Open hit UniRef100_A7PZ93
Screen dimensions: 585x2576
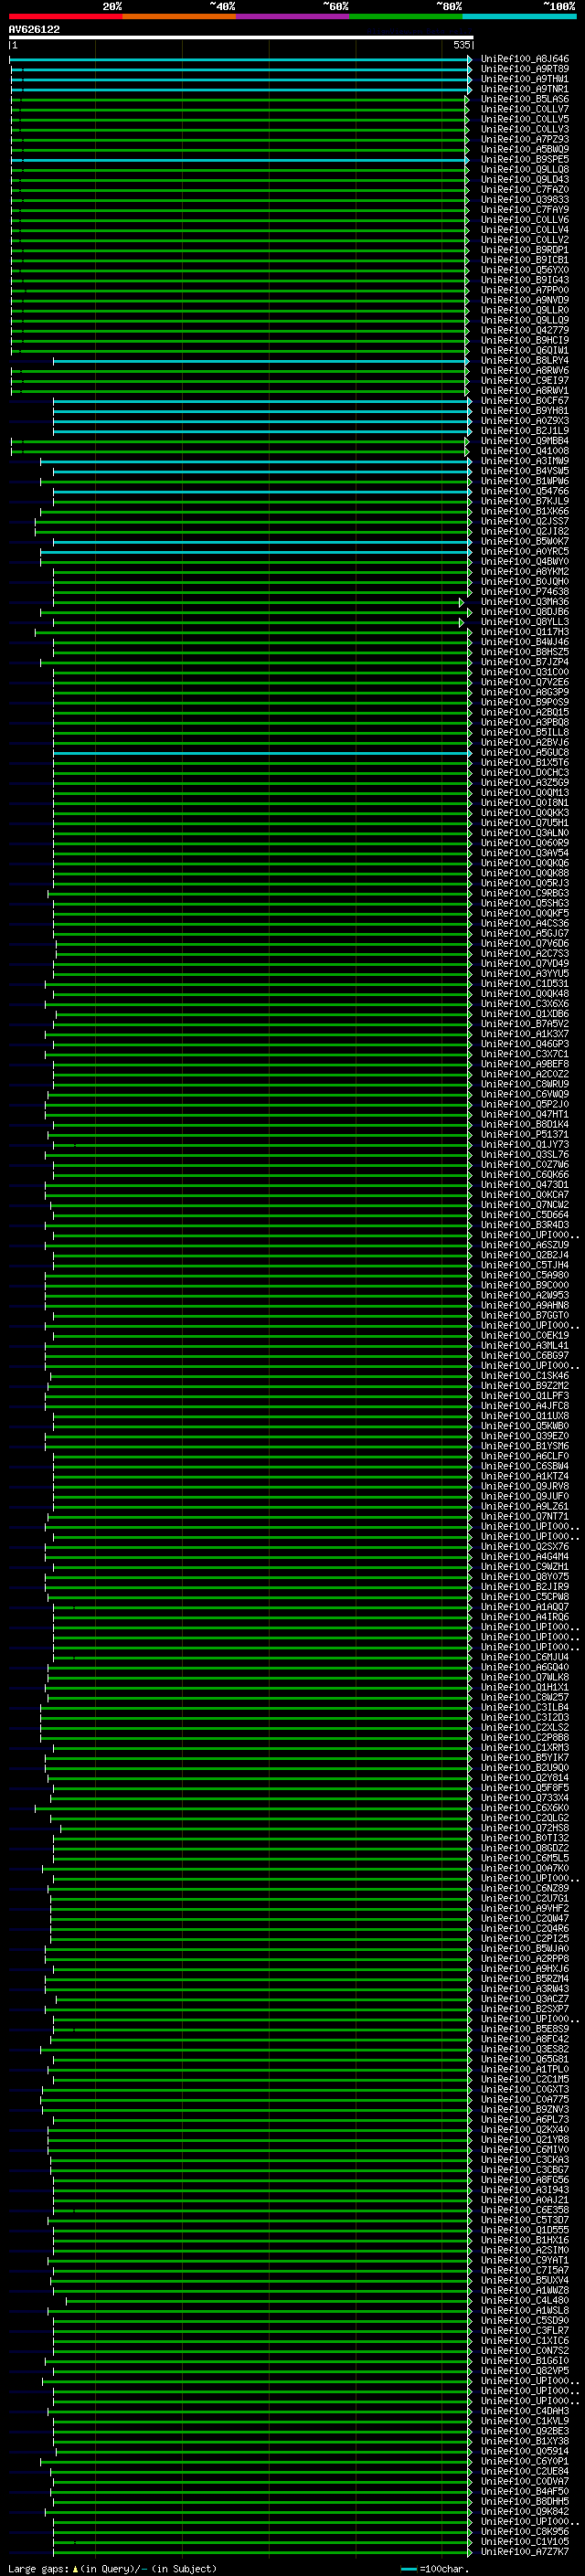click(x=525, y=139)
